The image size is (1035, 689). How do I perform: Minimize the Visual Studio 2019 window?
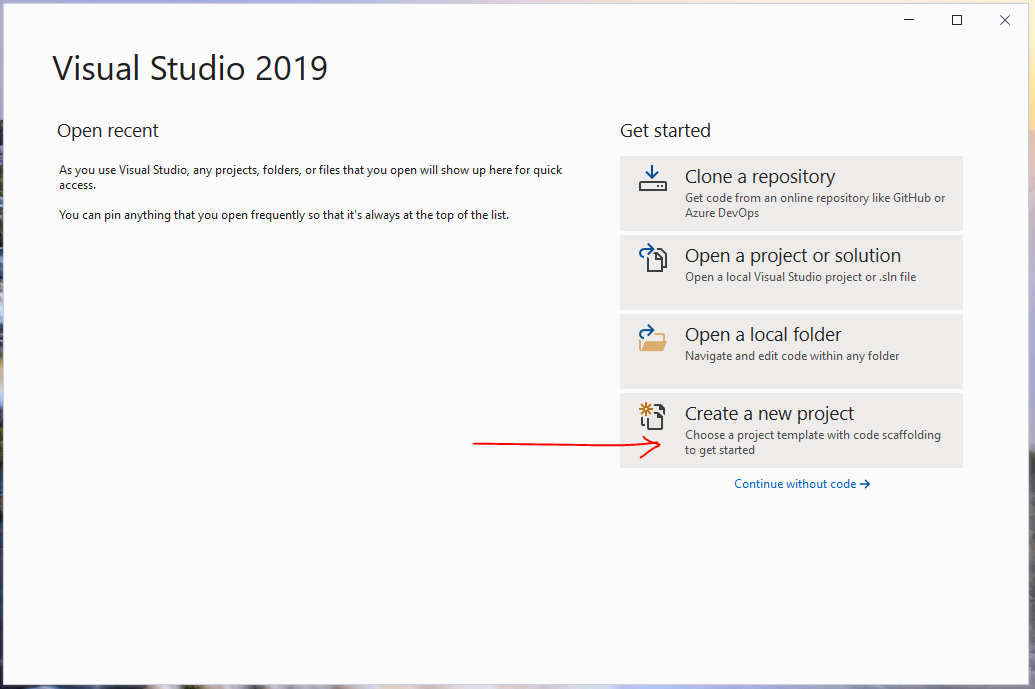pyautogui.click(x=909, y=20)
